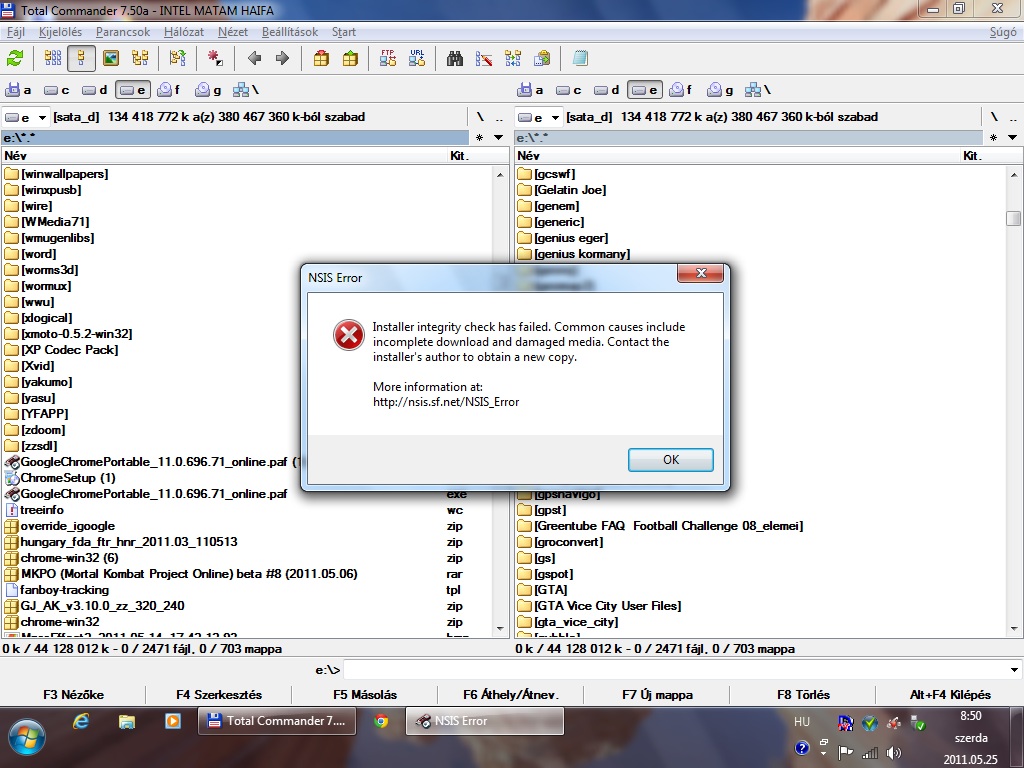Viewport: 1024px width, 768px height.
Task: Go back with the left arrow icon
Action: coord(255,59)
